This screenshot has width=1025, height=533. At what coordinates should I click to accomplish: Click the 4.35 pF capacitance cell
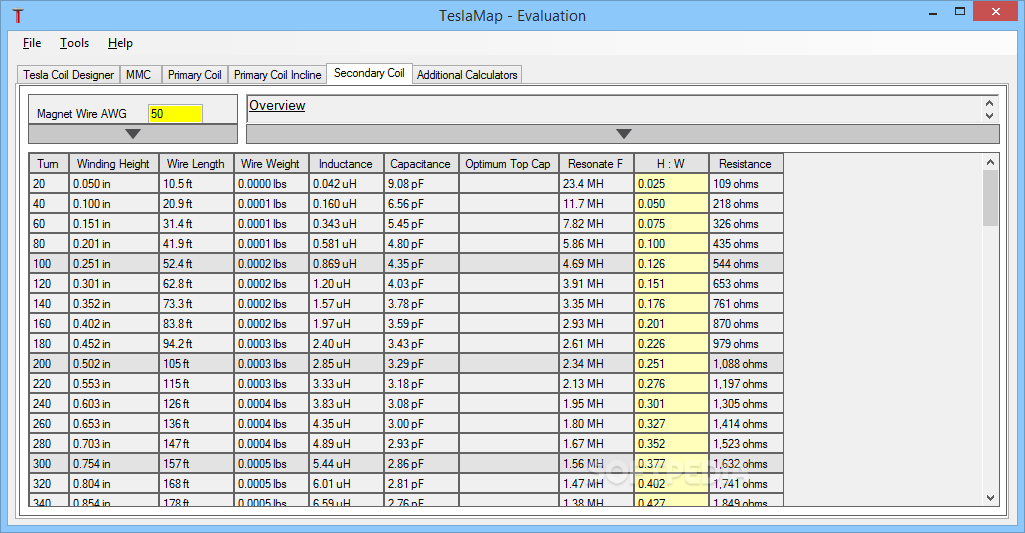[x=421, y=264]
